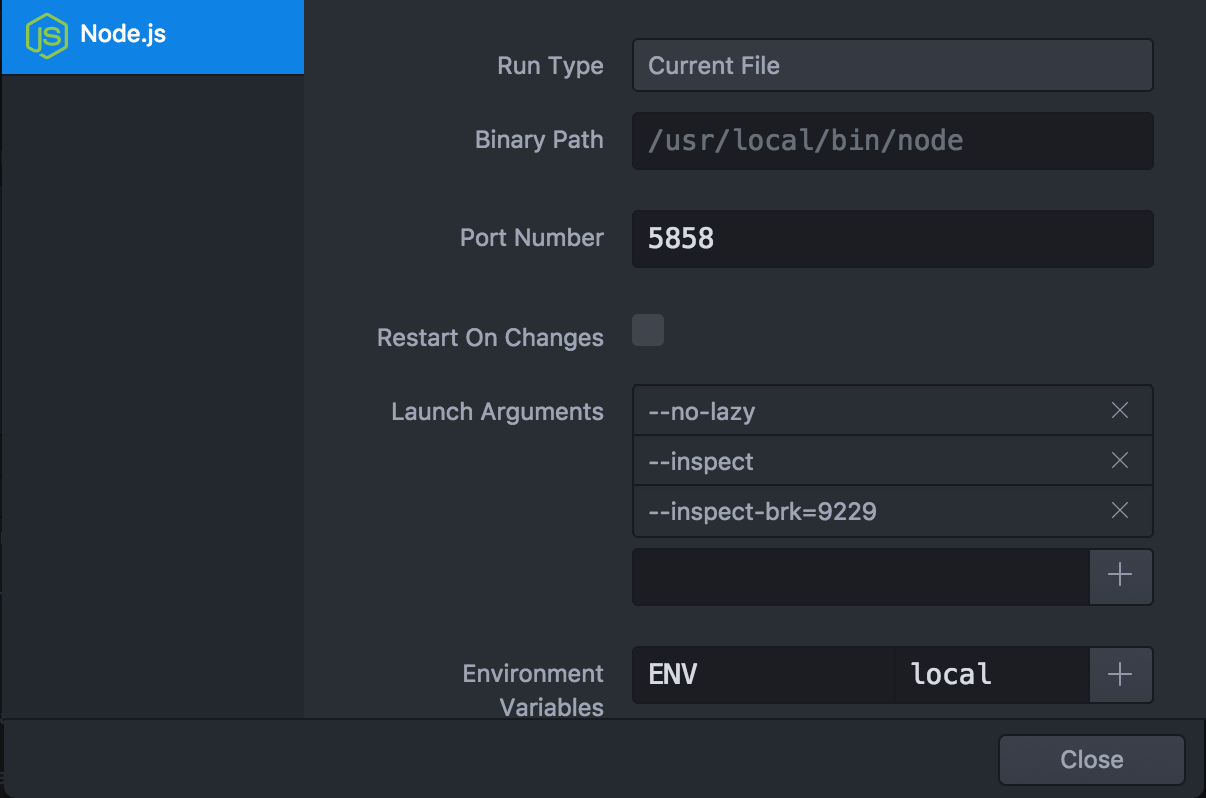1206x798 pixels.
Task: Click the Binary Path field
Action: pos(892,140)
